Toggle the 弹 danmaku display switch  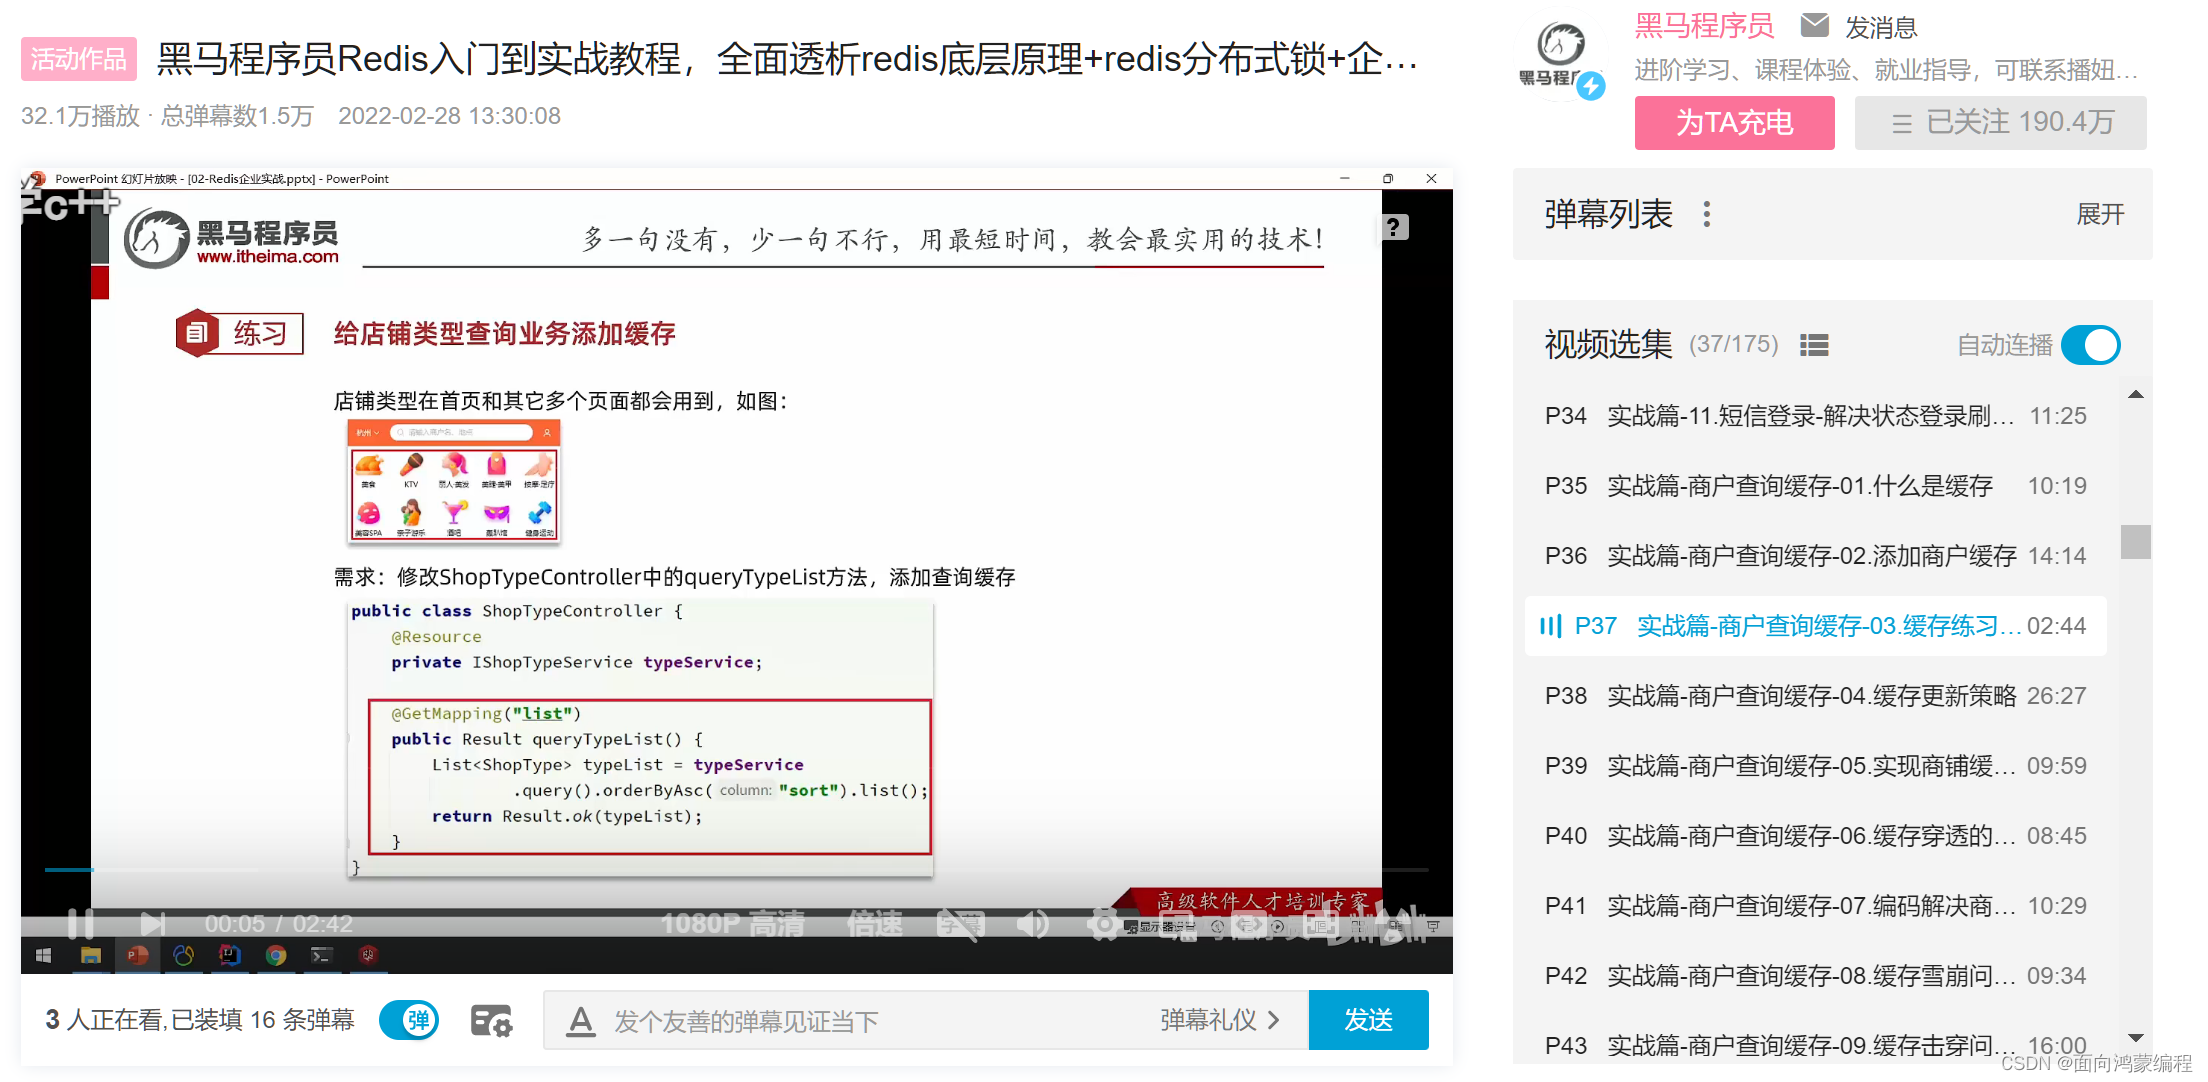pos(408,1021)
